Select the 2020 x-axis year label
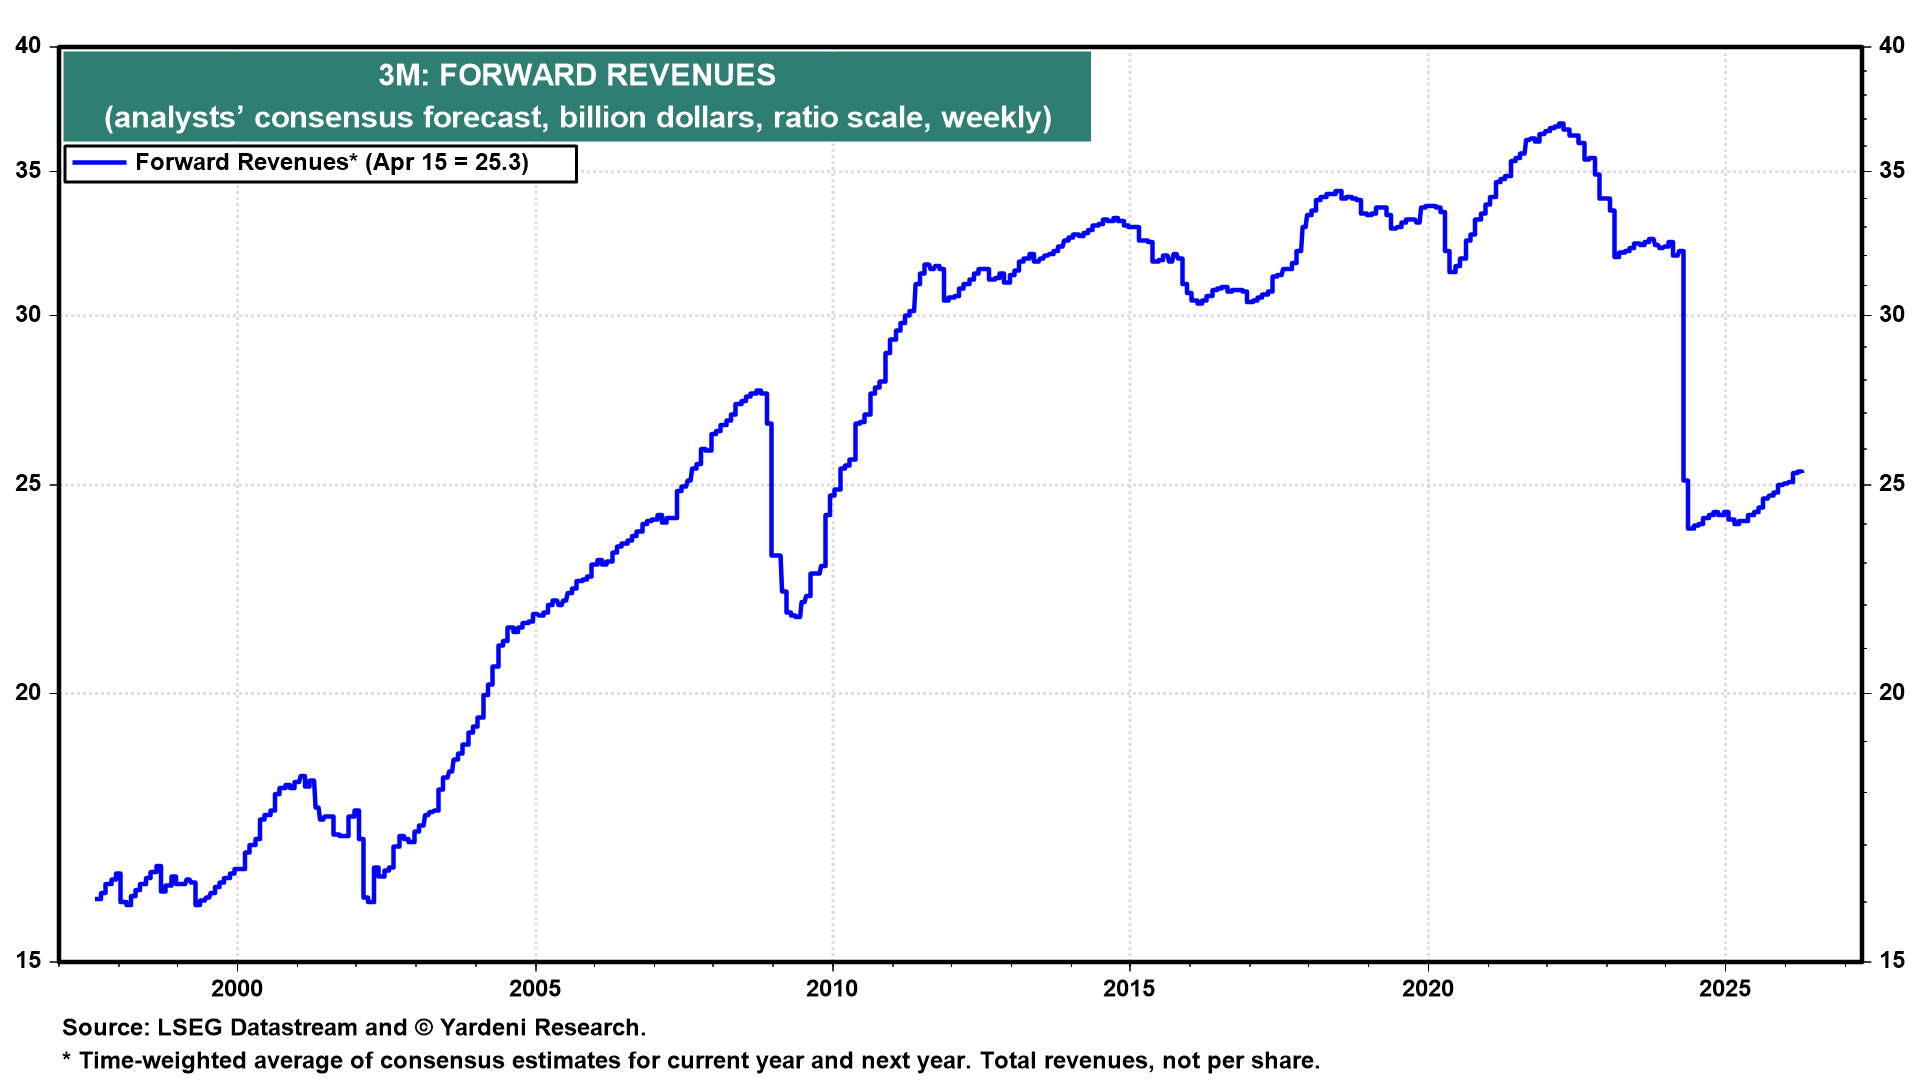The width and height of the screenshot is (1920, 1080). point(1427,989)
